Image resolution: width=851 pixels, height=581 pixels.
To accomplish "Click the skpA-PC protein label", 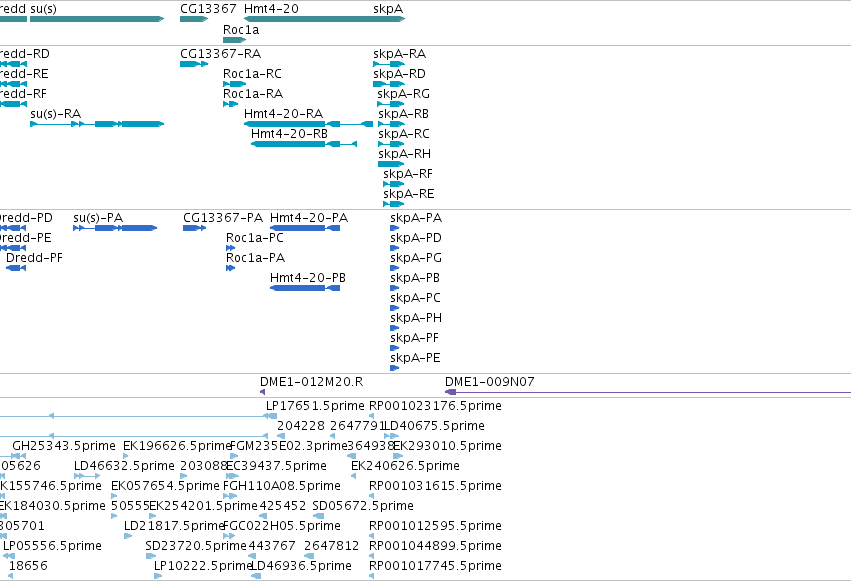I will click(415, 298).
